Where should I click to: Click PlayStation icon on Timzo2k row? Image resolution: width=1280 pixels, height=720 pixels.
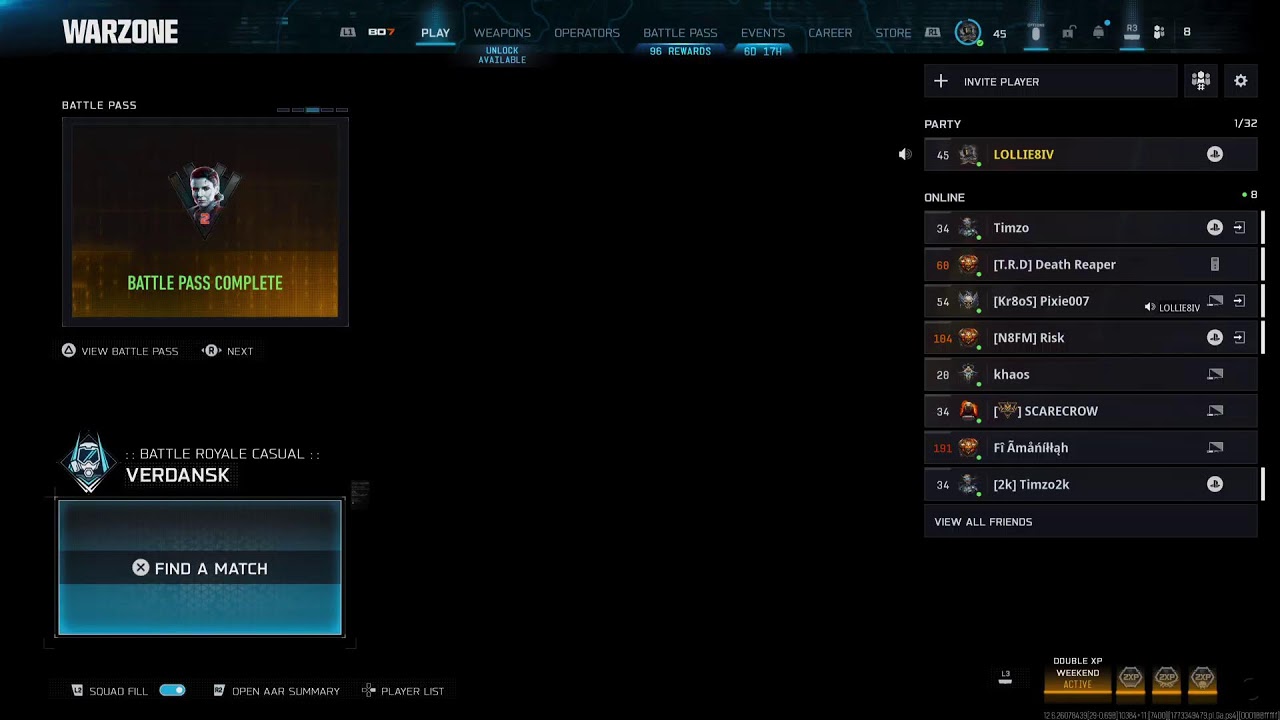pos(1215,484)
